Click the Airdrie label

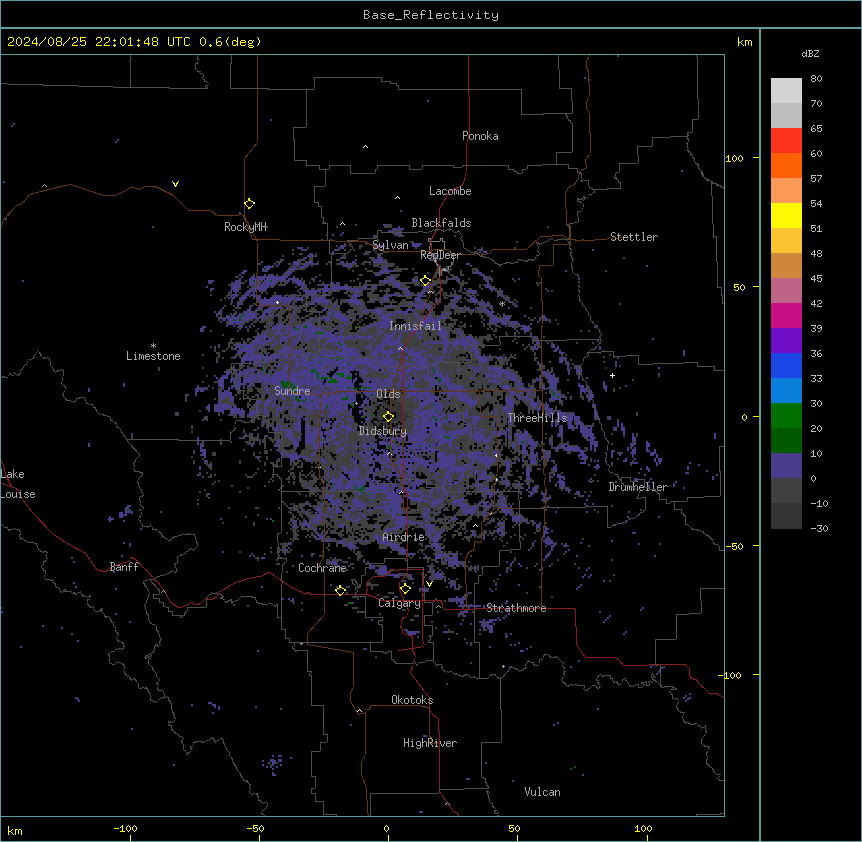tap(404, 537)
